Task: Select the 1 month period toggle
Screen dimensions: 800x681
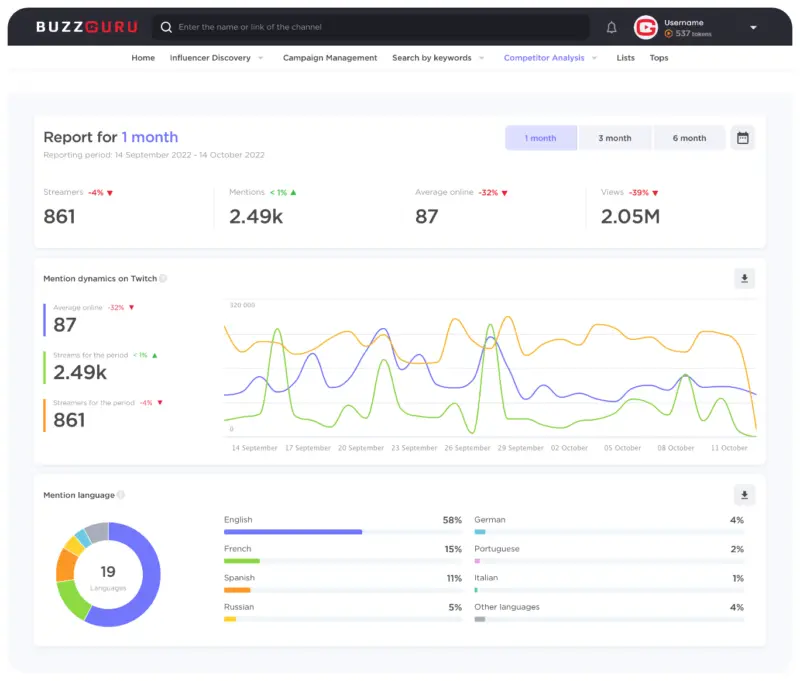Action: click(x=541, y=138)
